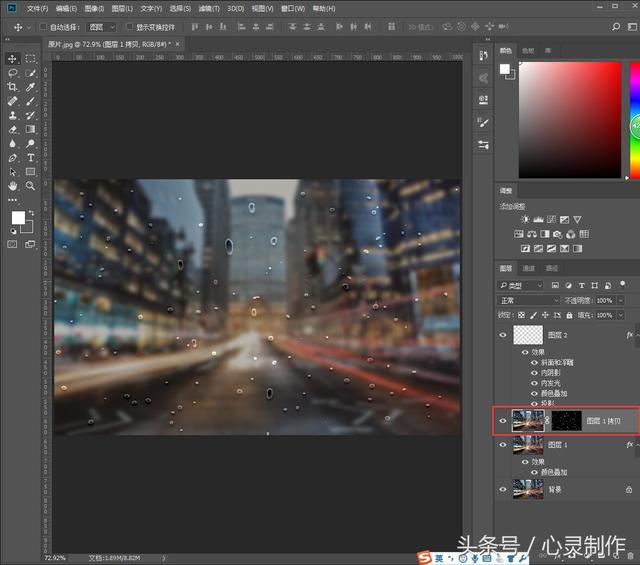
Task: Tick the 显示变换控件 checkbox
Action: (129, 27)
